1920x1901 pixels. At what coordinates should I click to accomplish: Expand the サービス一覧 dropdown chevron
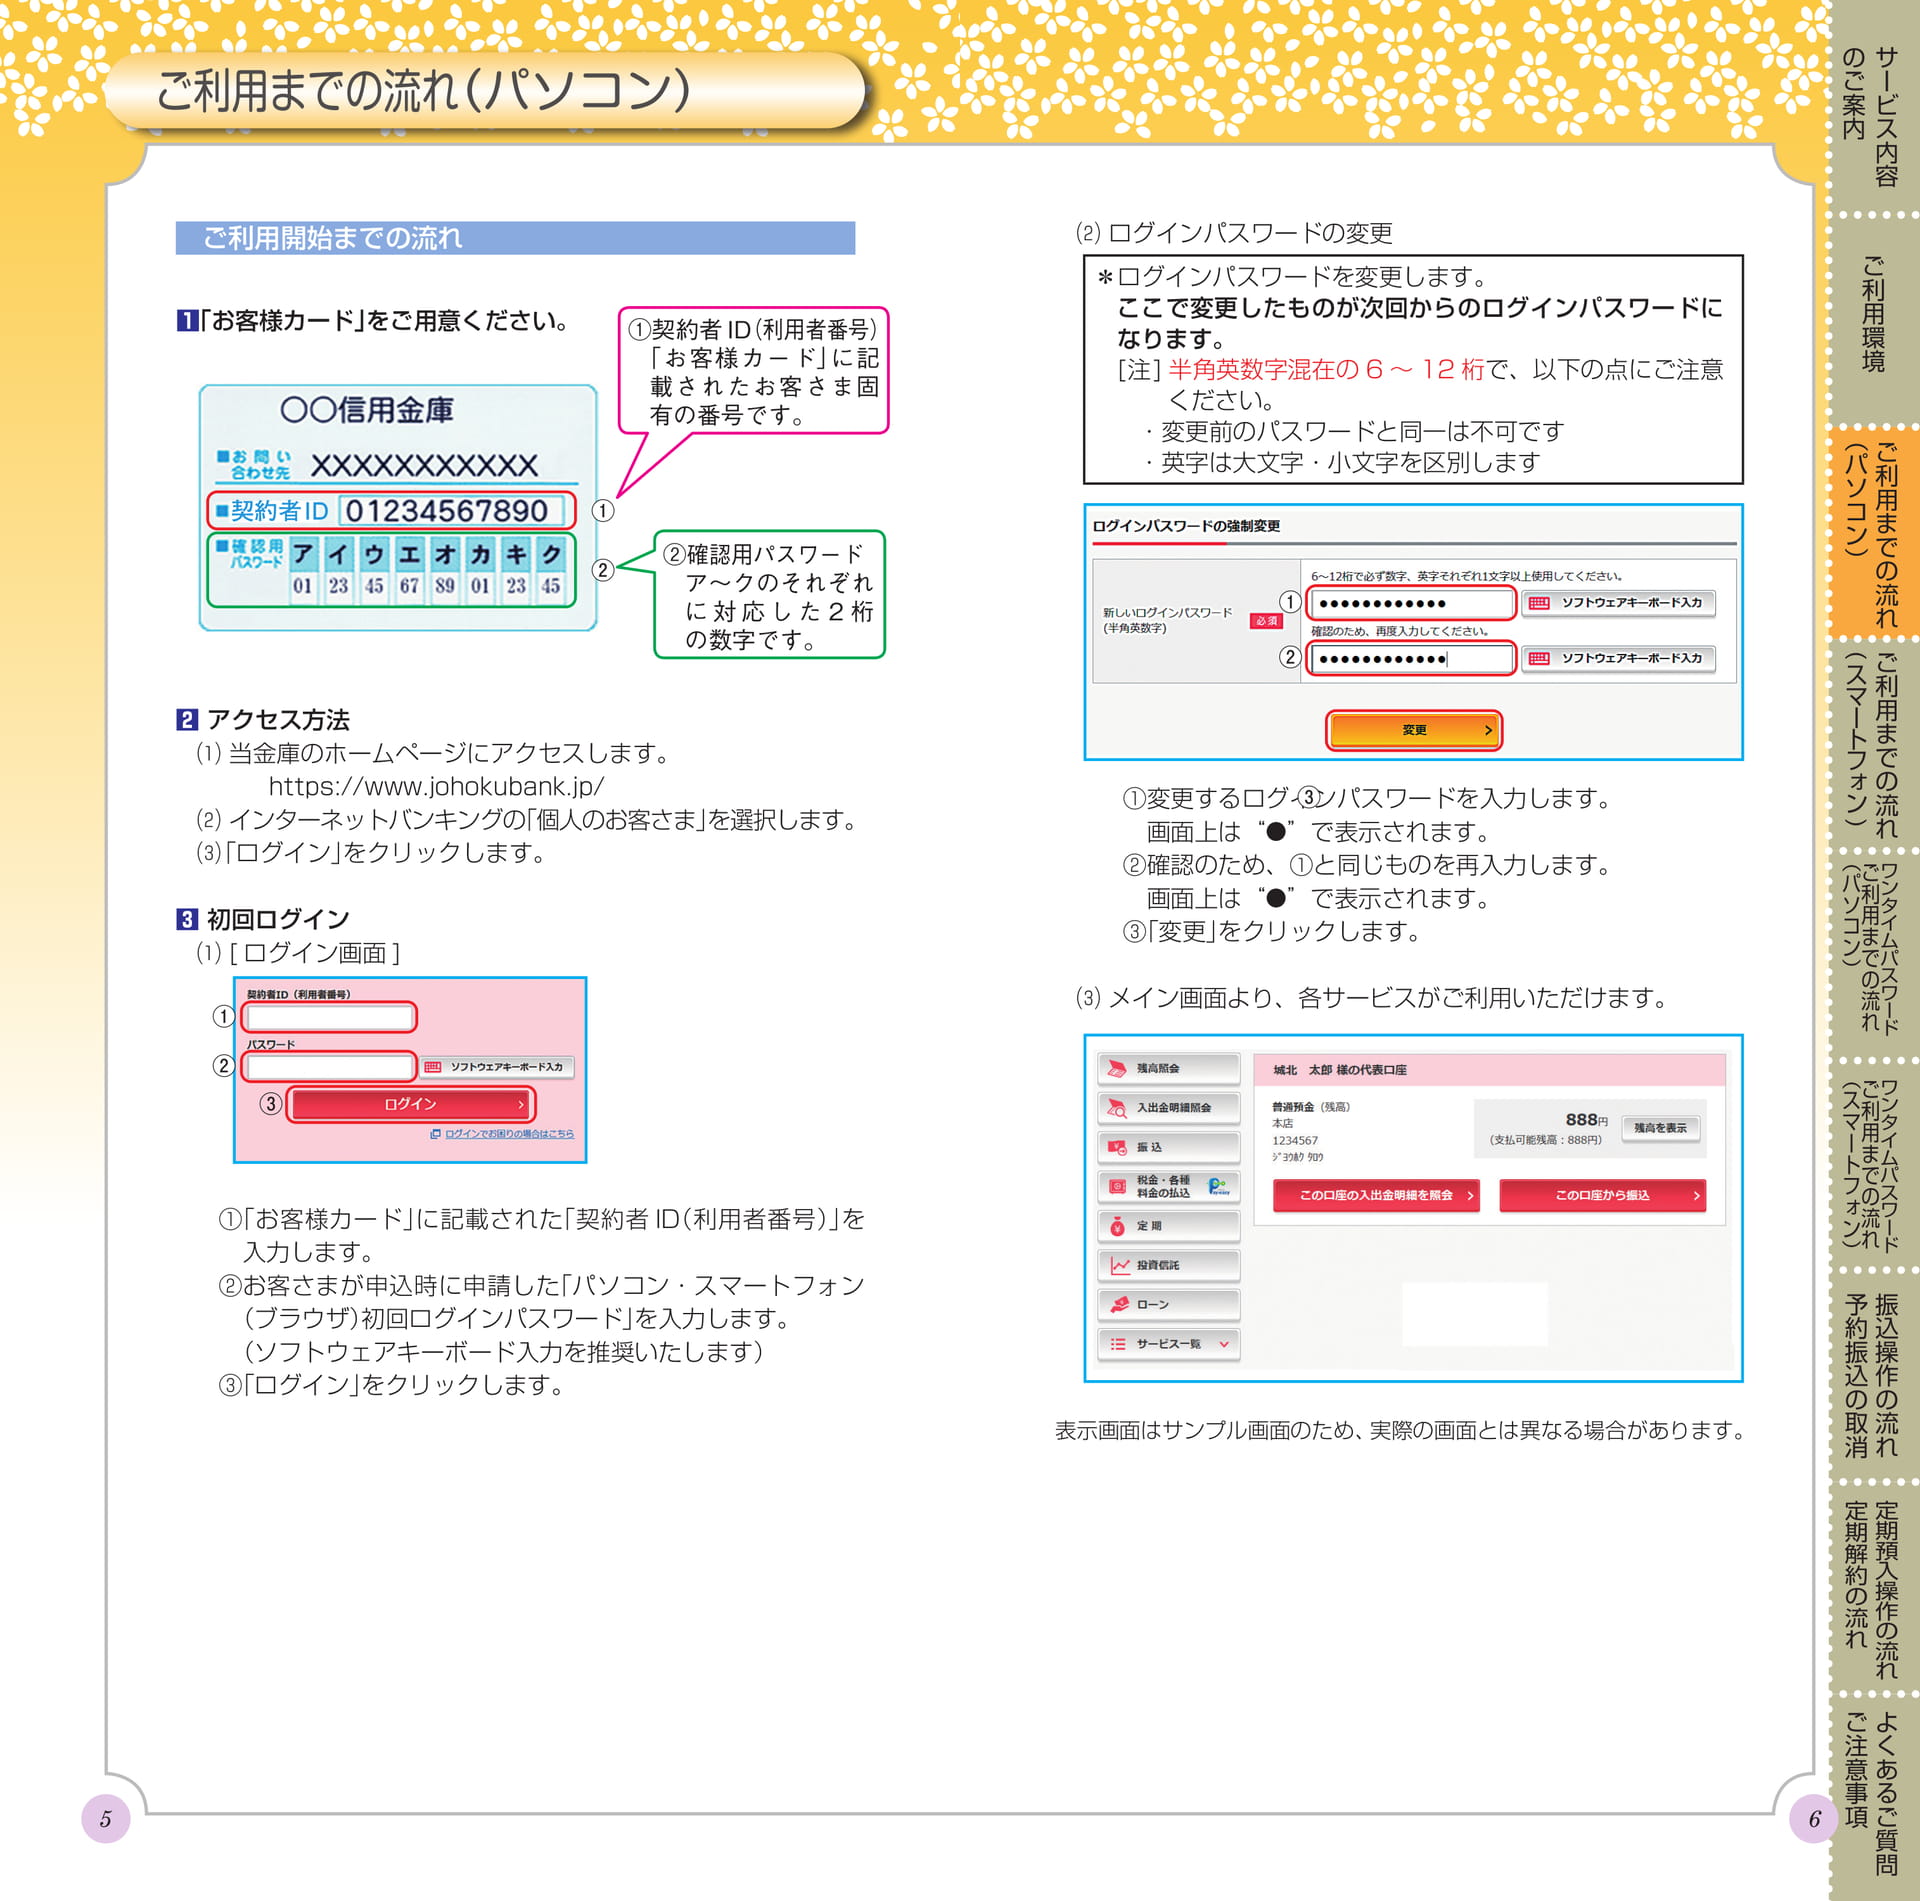point(1223,1344)
